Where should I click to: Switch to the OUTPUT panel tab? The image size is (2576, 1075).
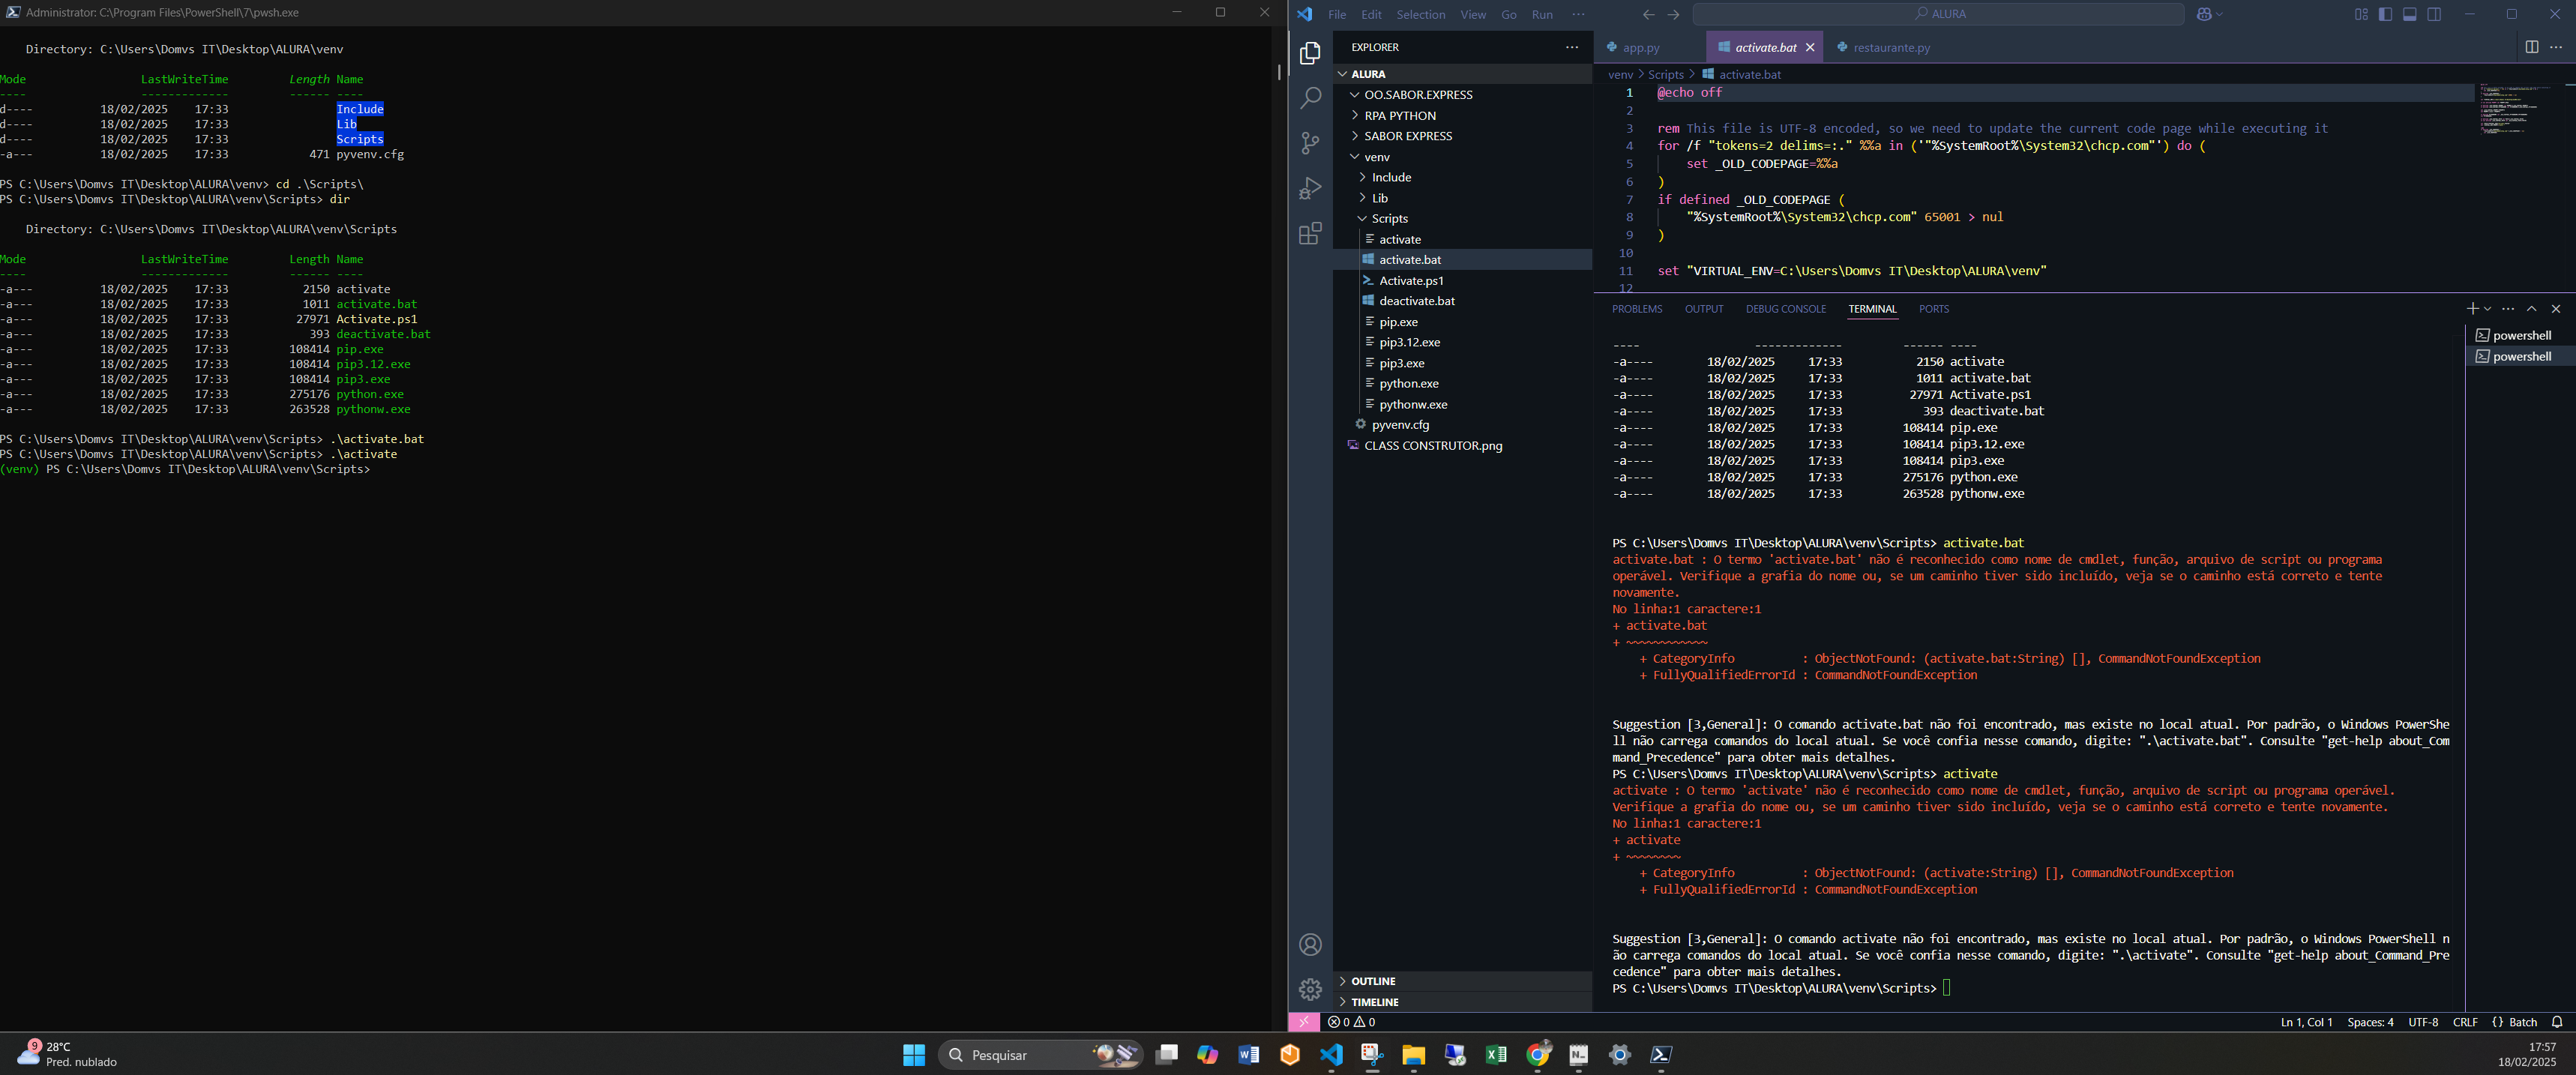coord(1704,309)
